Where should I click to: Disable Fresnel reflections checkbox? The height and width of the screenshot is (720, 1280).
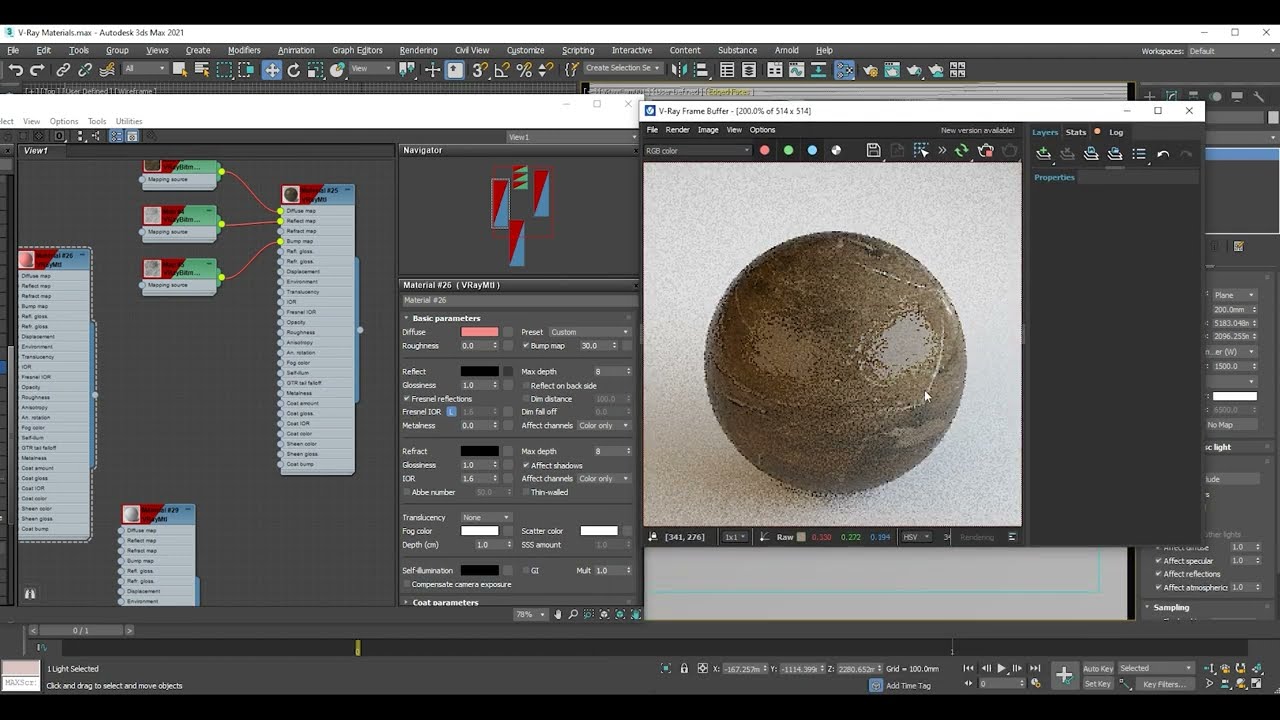(406, 399)
